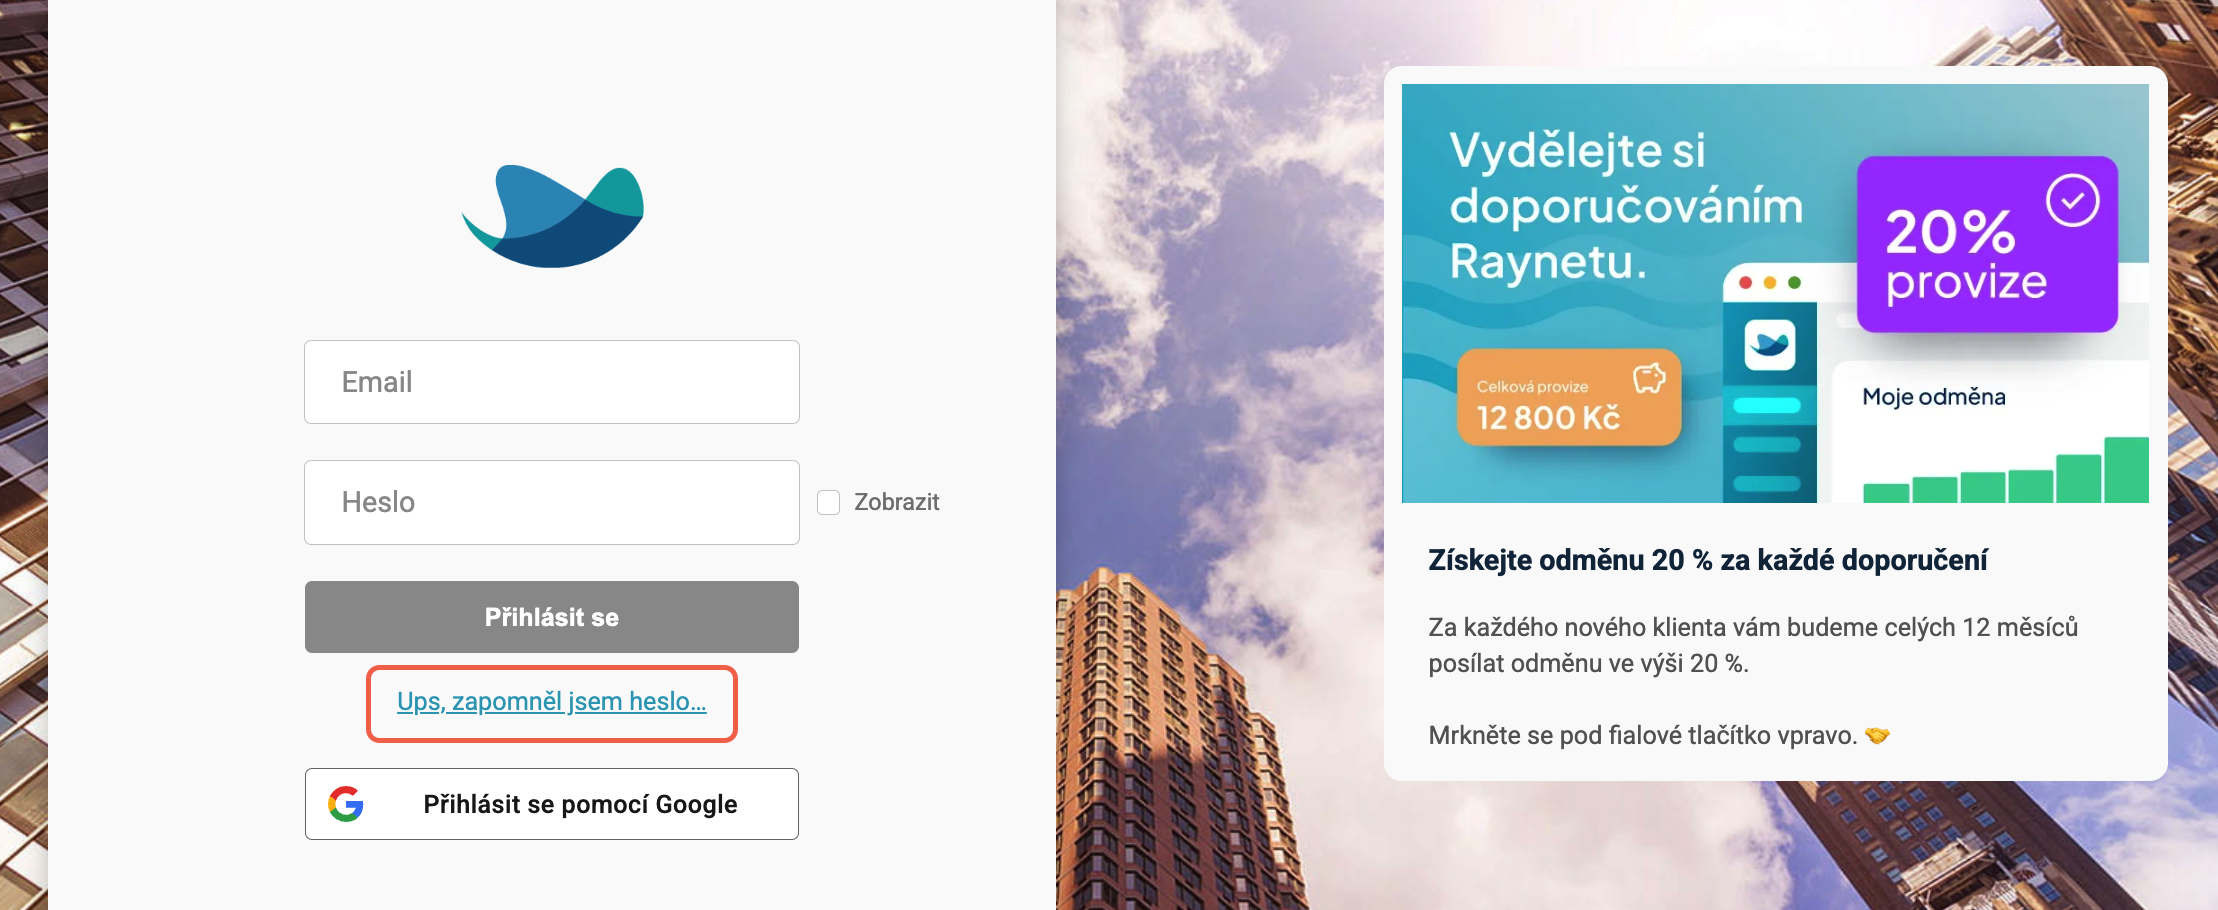Viewport: 2218px width, 910px height.
Task: Click heading 'Získejte odměnu 20 % za každé doporučení'
Action: (x=1708, y=560)
